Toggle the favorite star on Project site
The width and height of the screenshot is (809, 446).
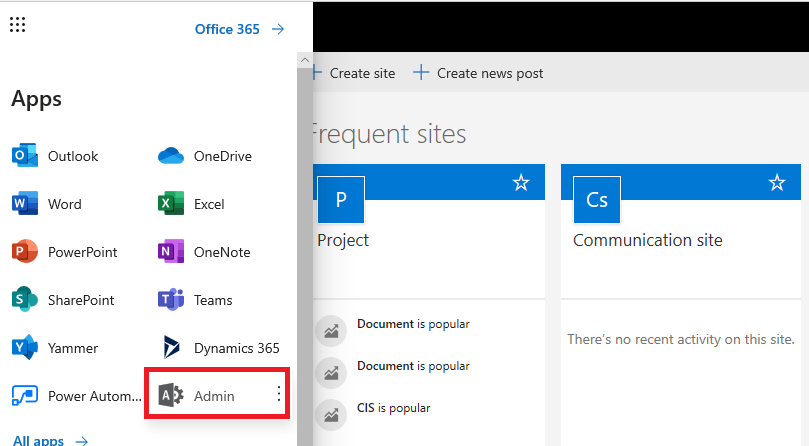tap(521, 183)
